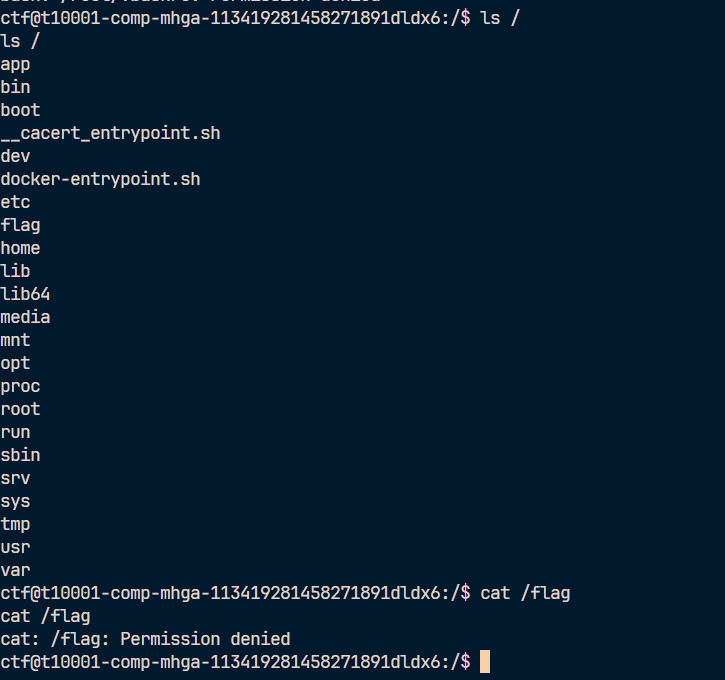The height and width of the screenshot is (680, 725).
Task: Click the 'sbin' directory name
Action: pyautogui.click(x=21, y=455)
